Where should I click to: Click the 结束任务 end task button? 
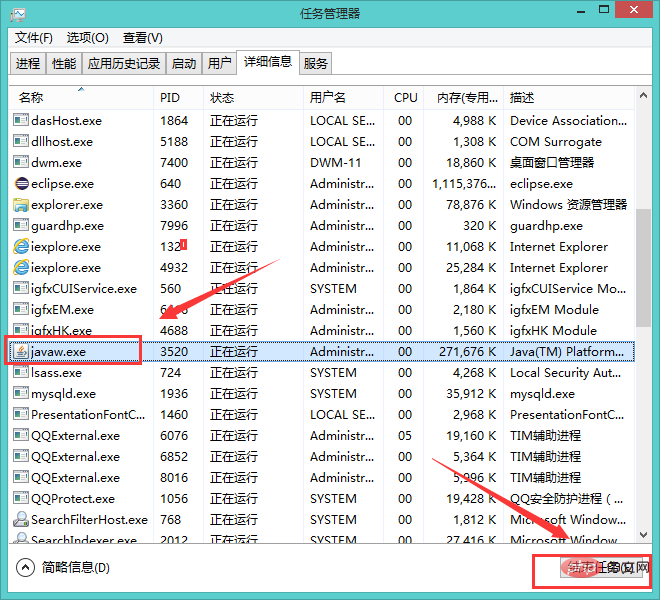601,568
